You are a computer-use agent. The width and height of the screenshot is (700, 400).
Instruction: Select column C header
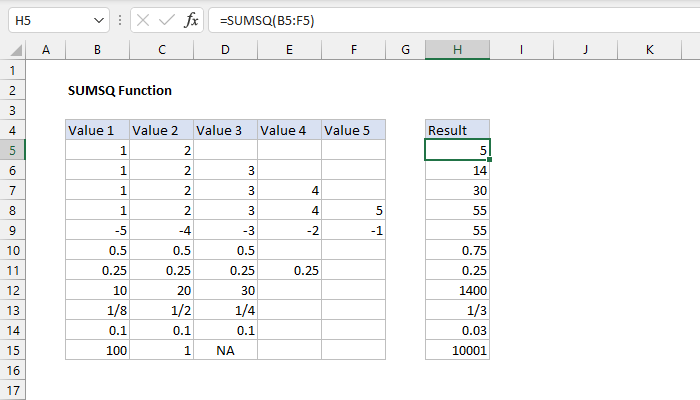(162, 50)
